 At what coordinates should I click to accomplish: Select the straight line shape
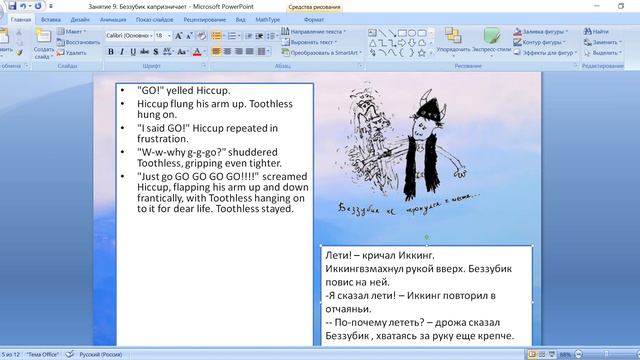click(x=382, y=33)
